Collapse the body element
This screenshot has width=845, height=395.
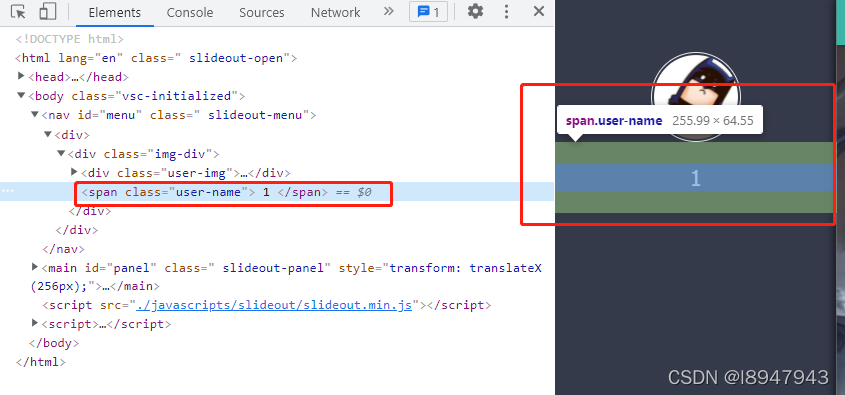(x=22, y=96)
